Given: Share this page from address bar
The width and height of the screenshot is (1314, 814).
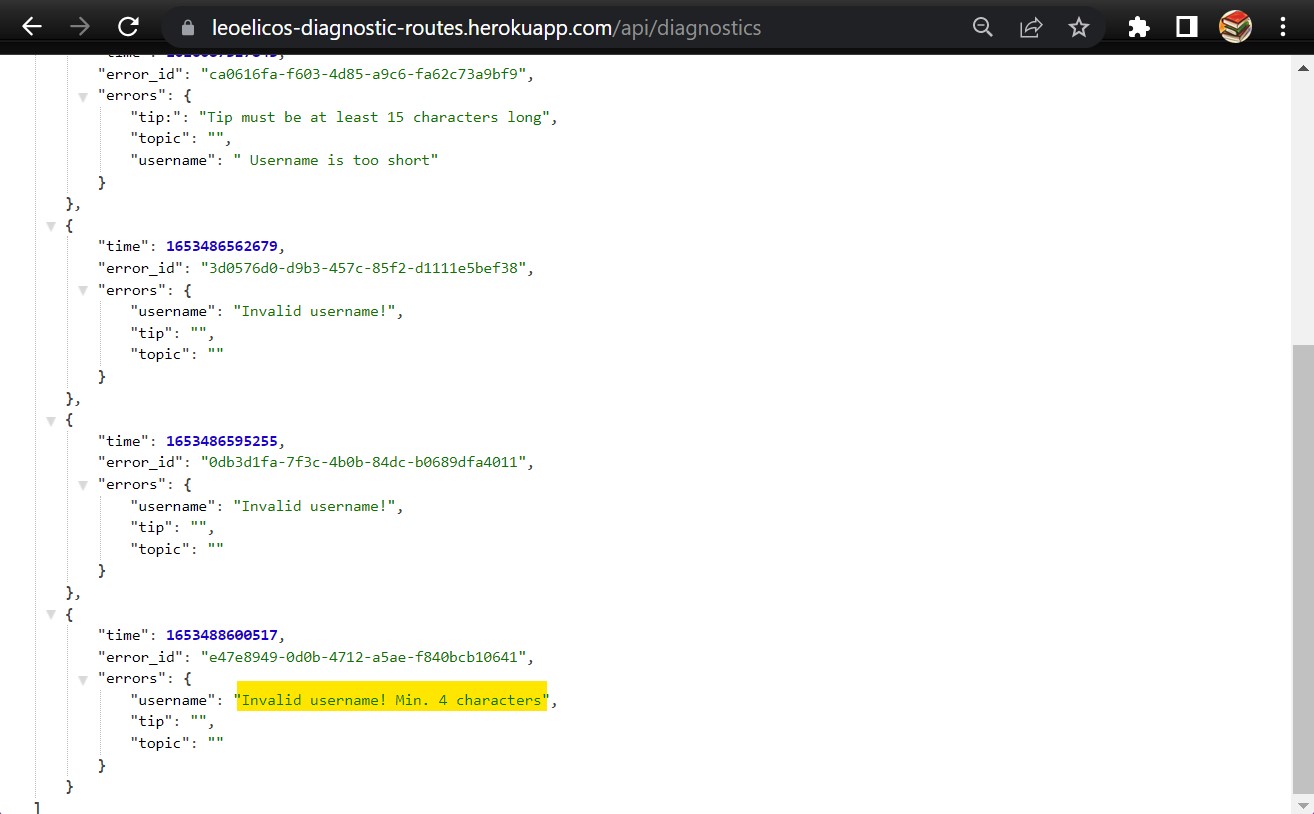Looking at the screenshot, I should [1031, 28].
